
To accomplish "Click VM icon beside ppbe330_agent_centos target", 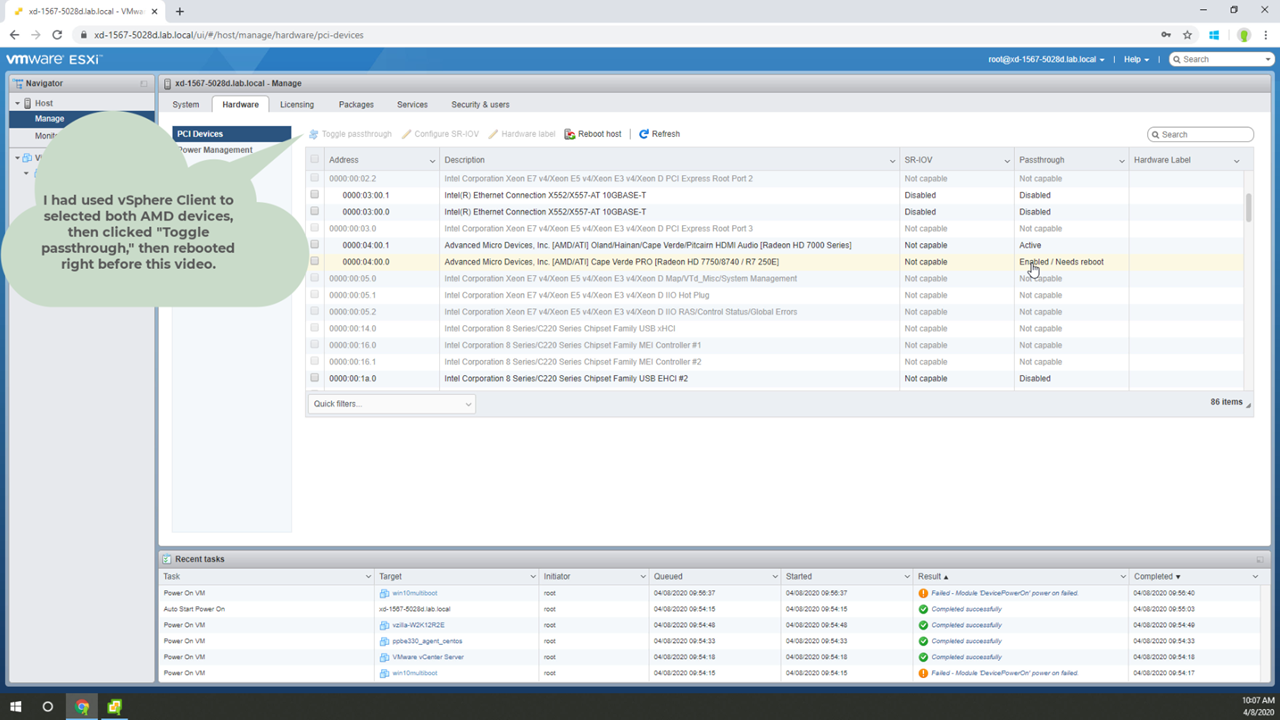I will click(385, 641).
